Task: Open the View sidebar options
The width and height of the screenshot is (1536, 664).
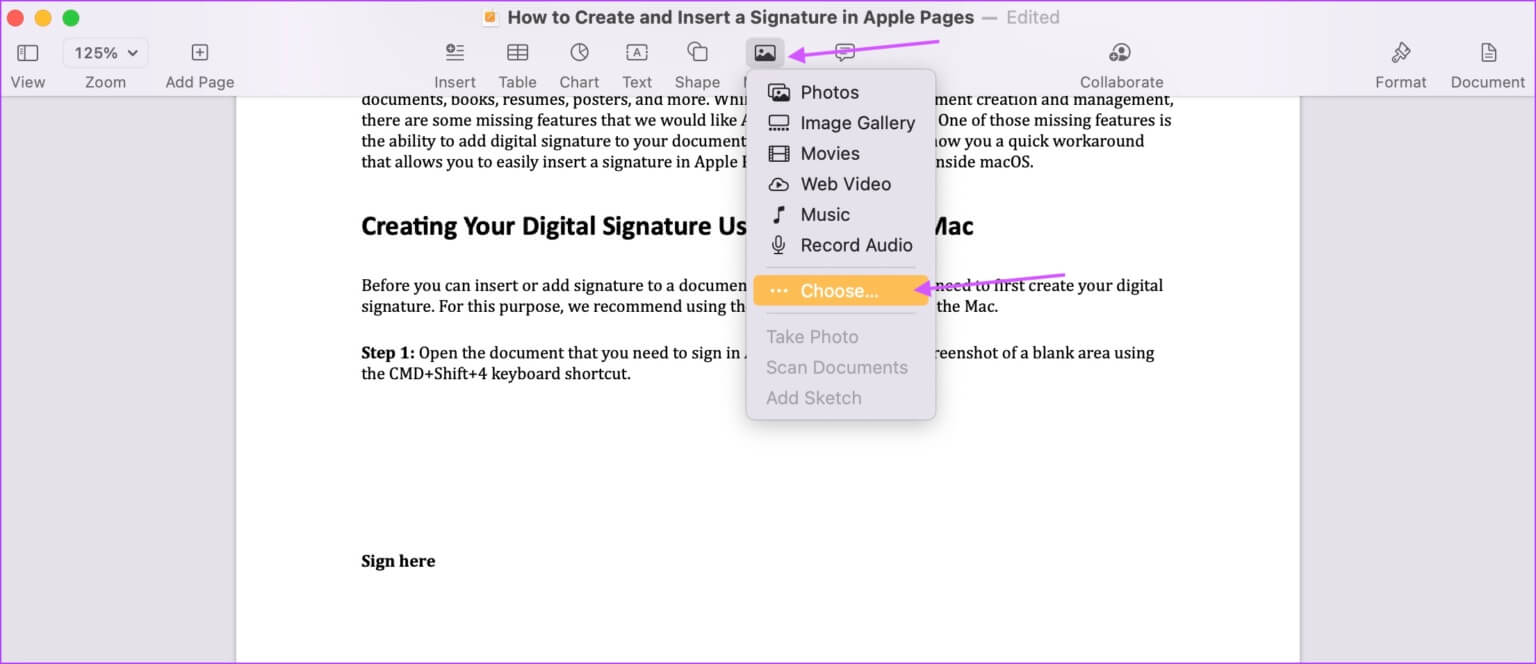Action: point(28,53)
